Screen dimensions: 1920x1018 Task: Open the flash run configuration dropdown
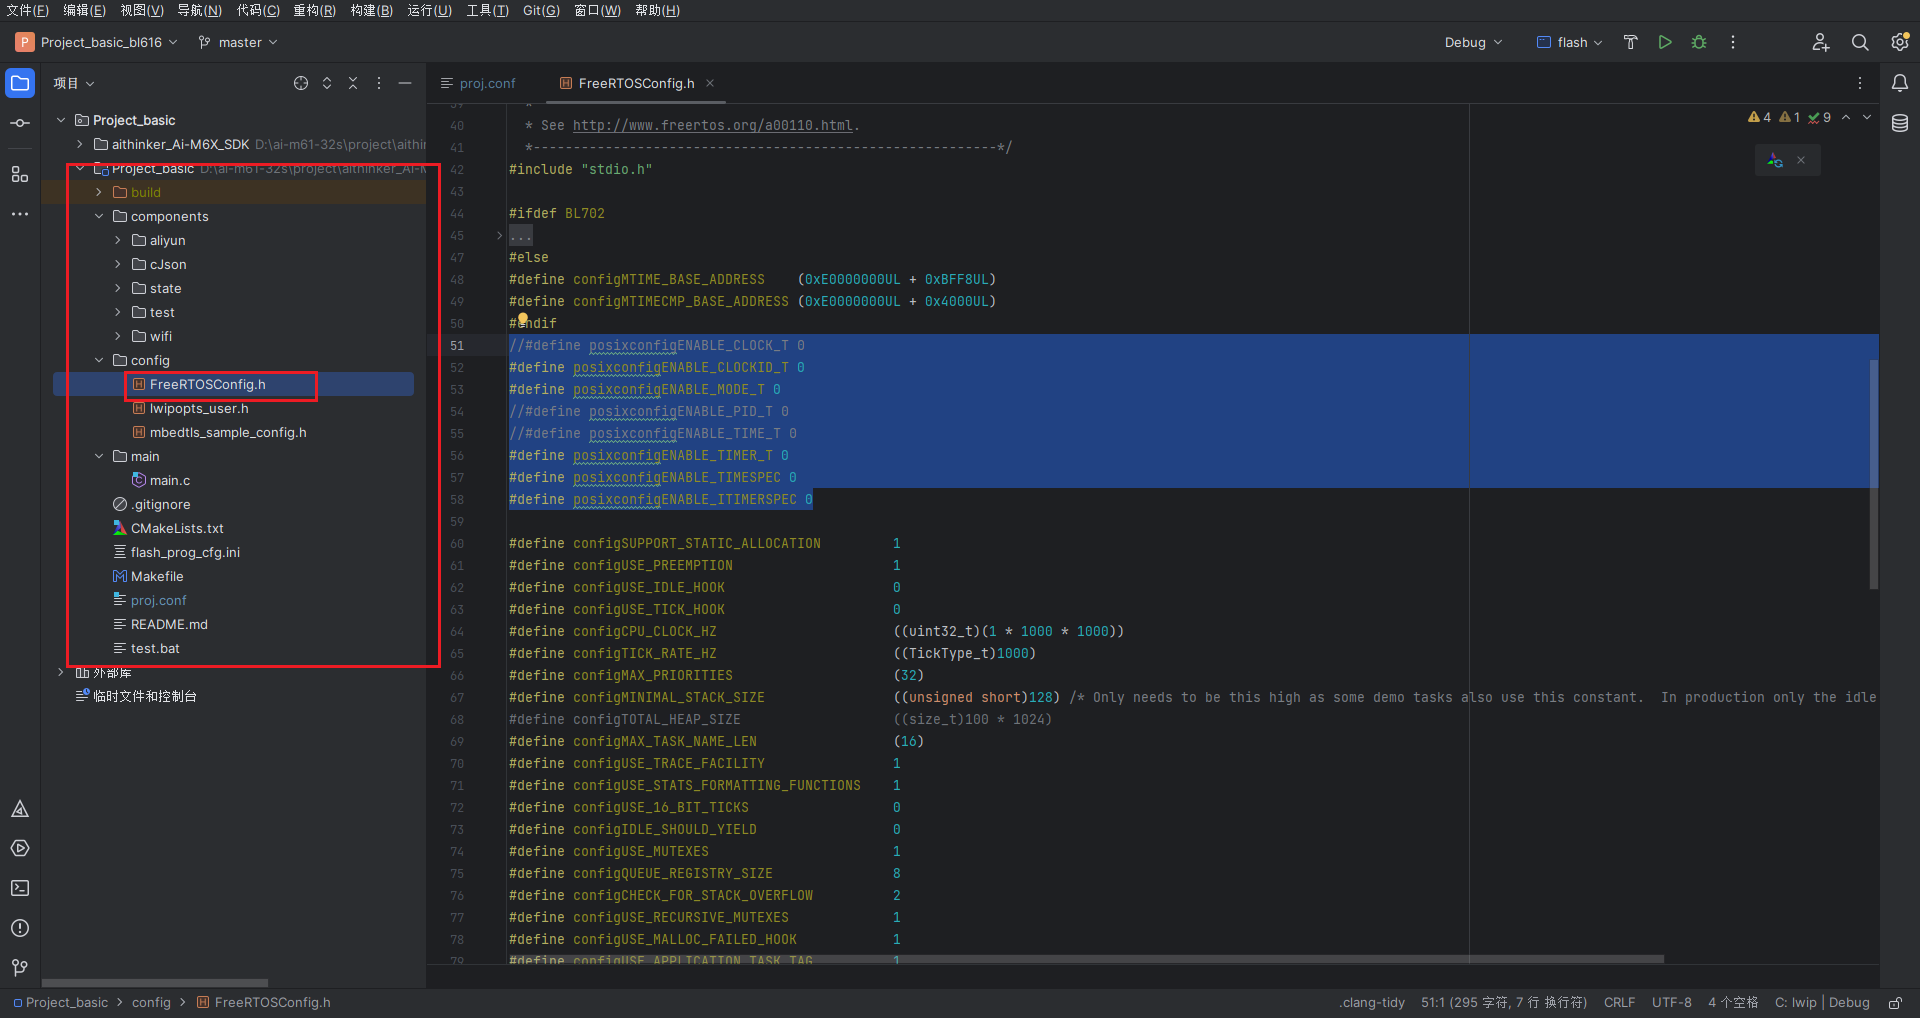(x=1569, y=42)
